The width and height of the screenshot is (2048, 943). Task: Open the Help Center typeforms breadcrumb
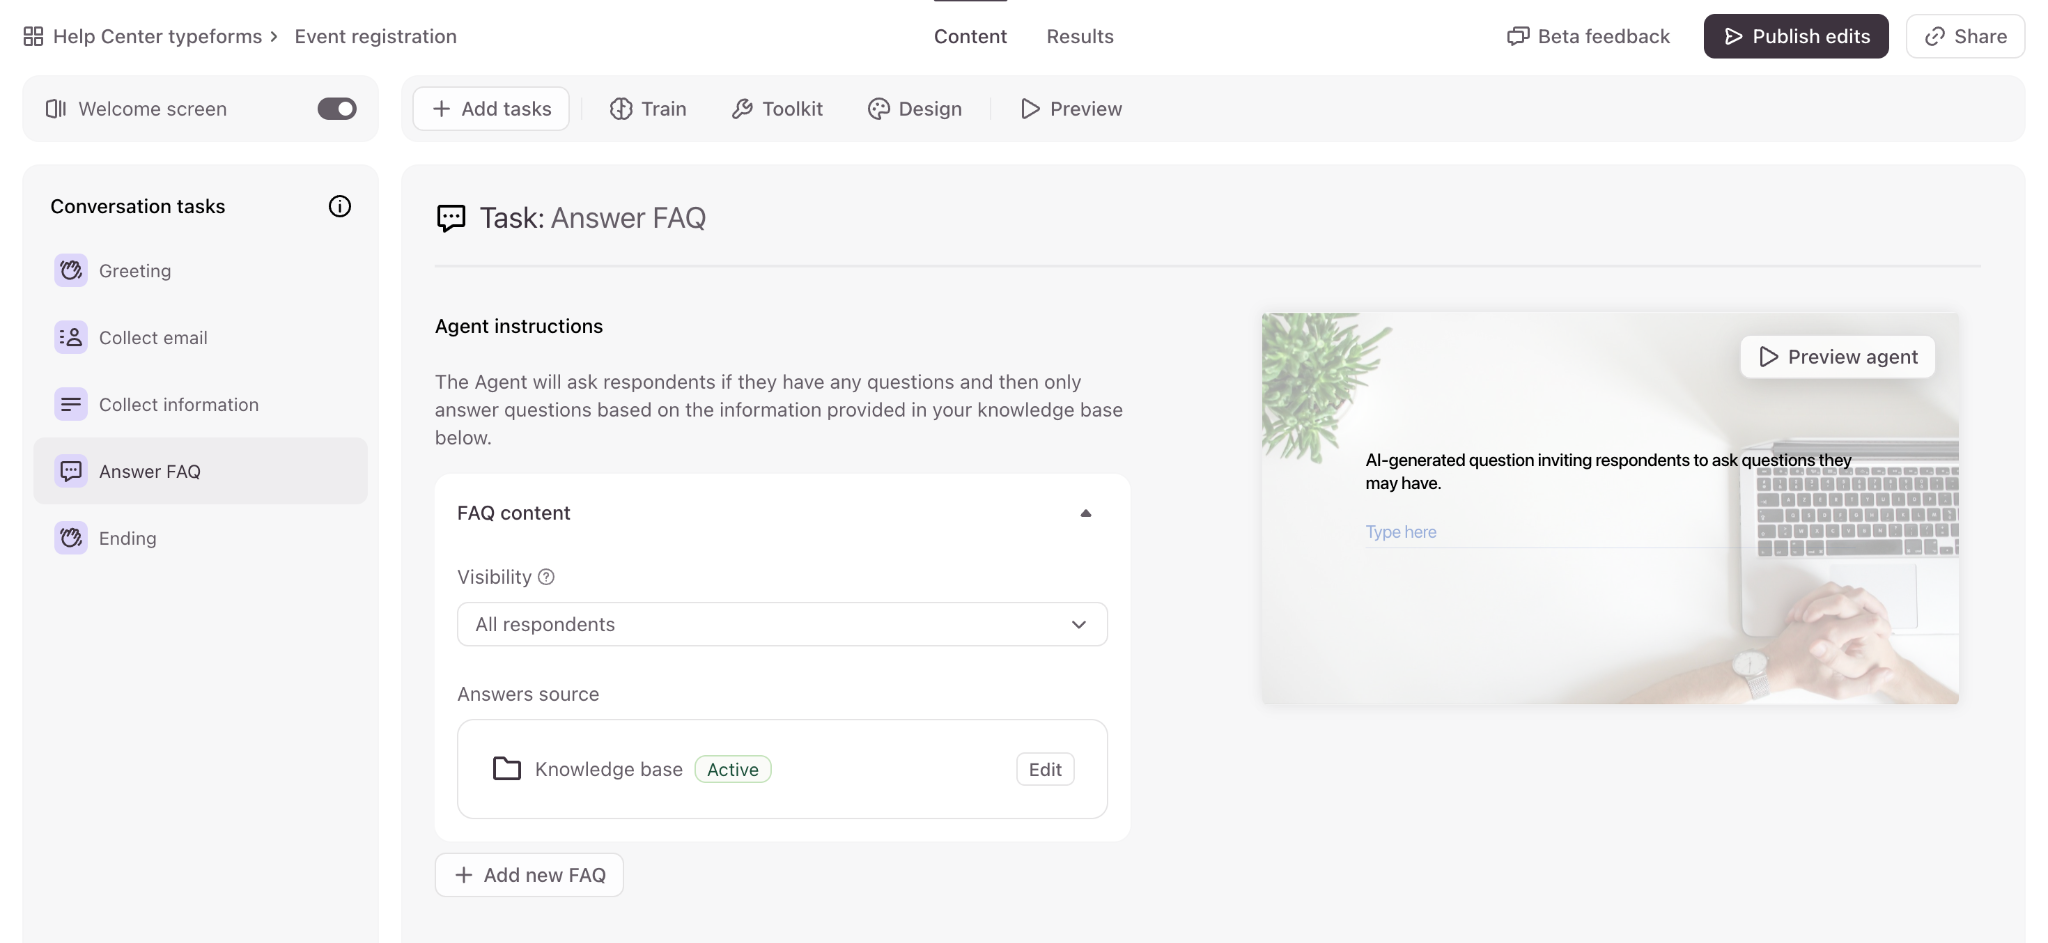(157, 37)
